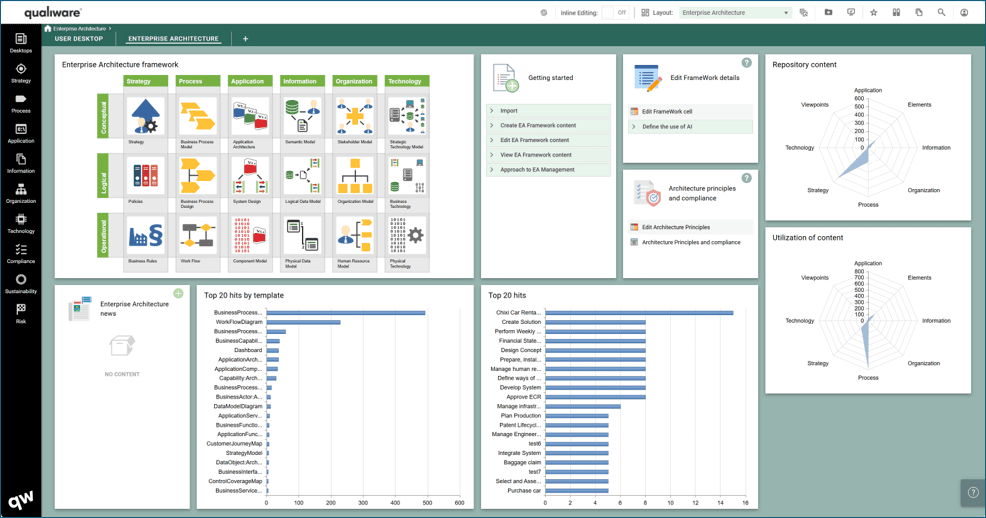The width and height of the screenshot is (986, 518).
Task: Click the Business Rules framework icon
Action: (146, 236)
